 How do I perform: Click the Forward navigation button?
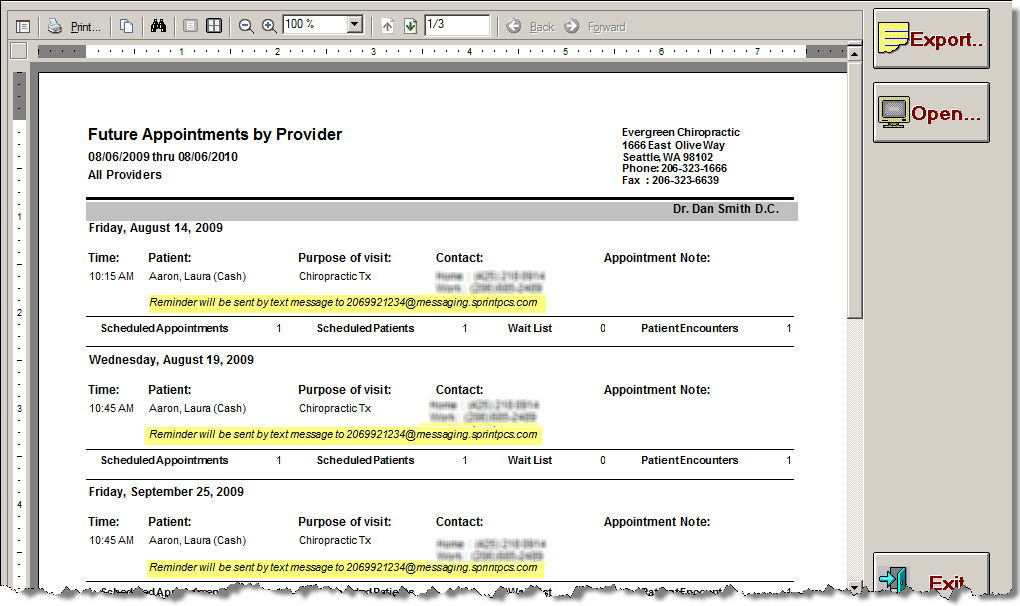[x=596, y=27]
